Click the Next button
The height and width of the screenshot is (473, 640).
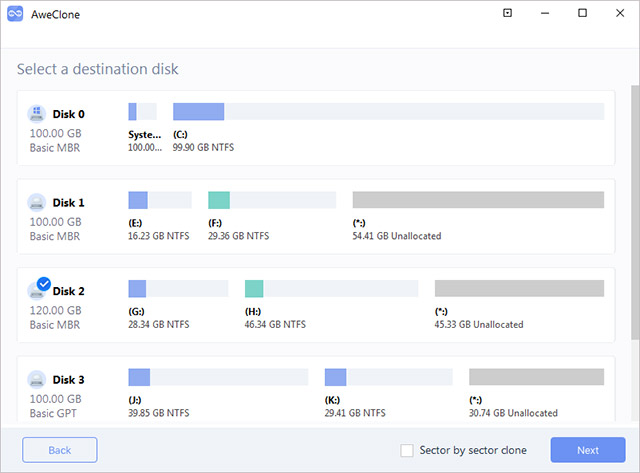pos(587,450)
